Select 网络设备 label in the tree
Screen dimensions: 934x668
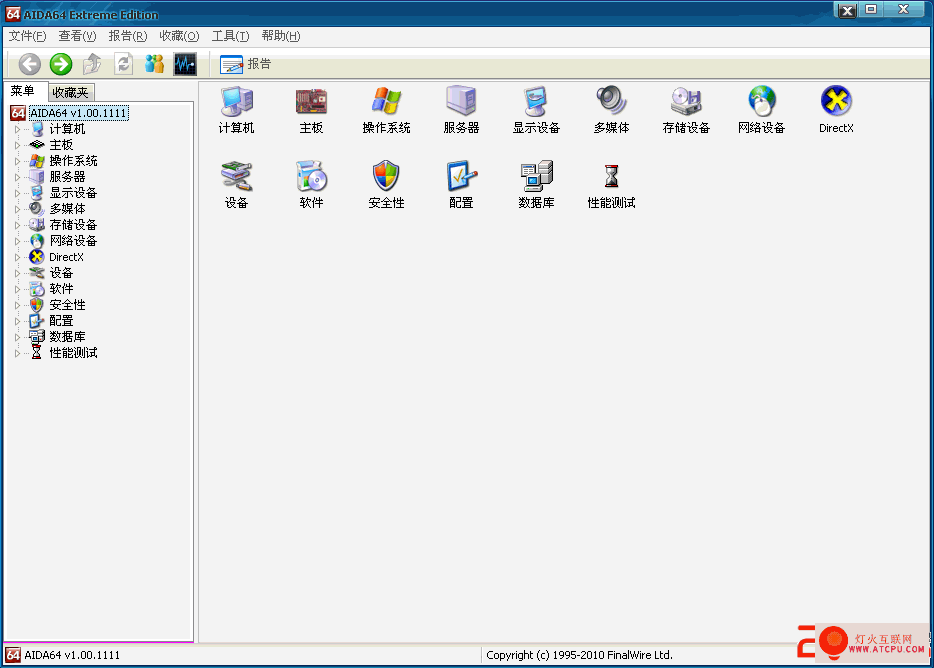coord(73,241)
